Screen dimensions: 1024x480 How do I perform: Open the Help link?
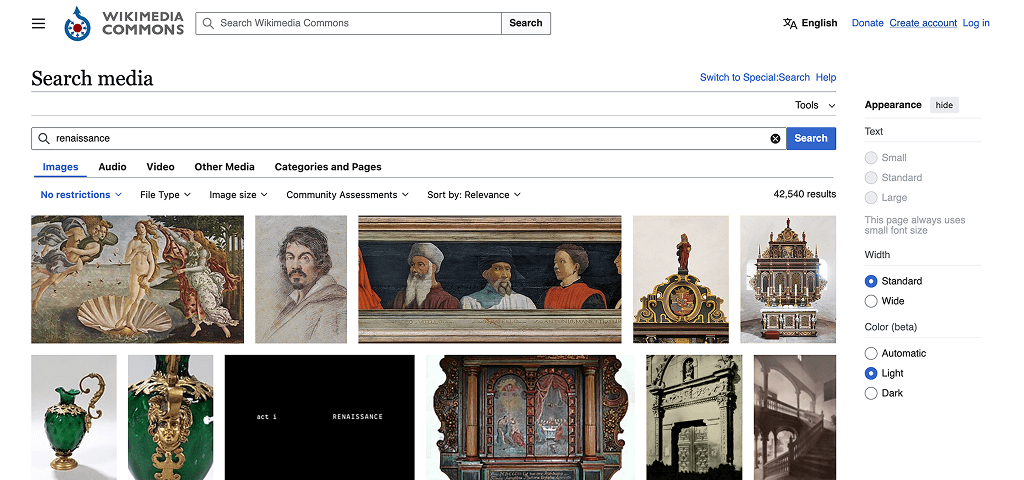point(826,77)
